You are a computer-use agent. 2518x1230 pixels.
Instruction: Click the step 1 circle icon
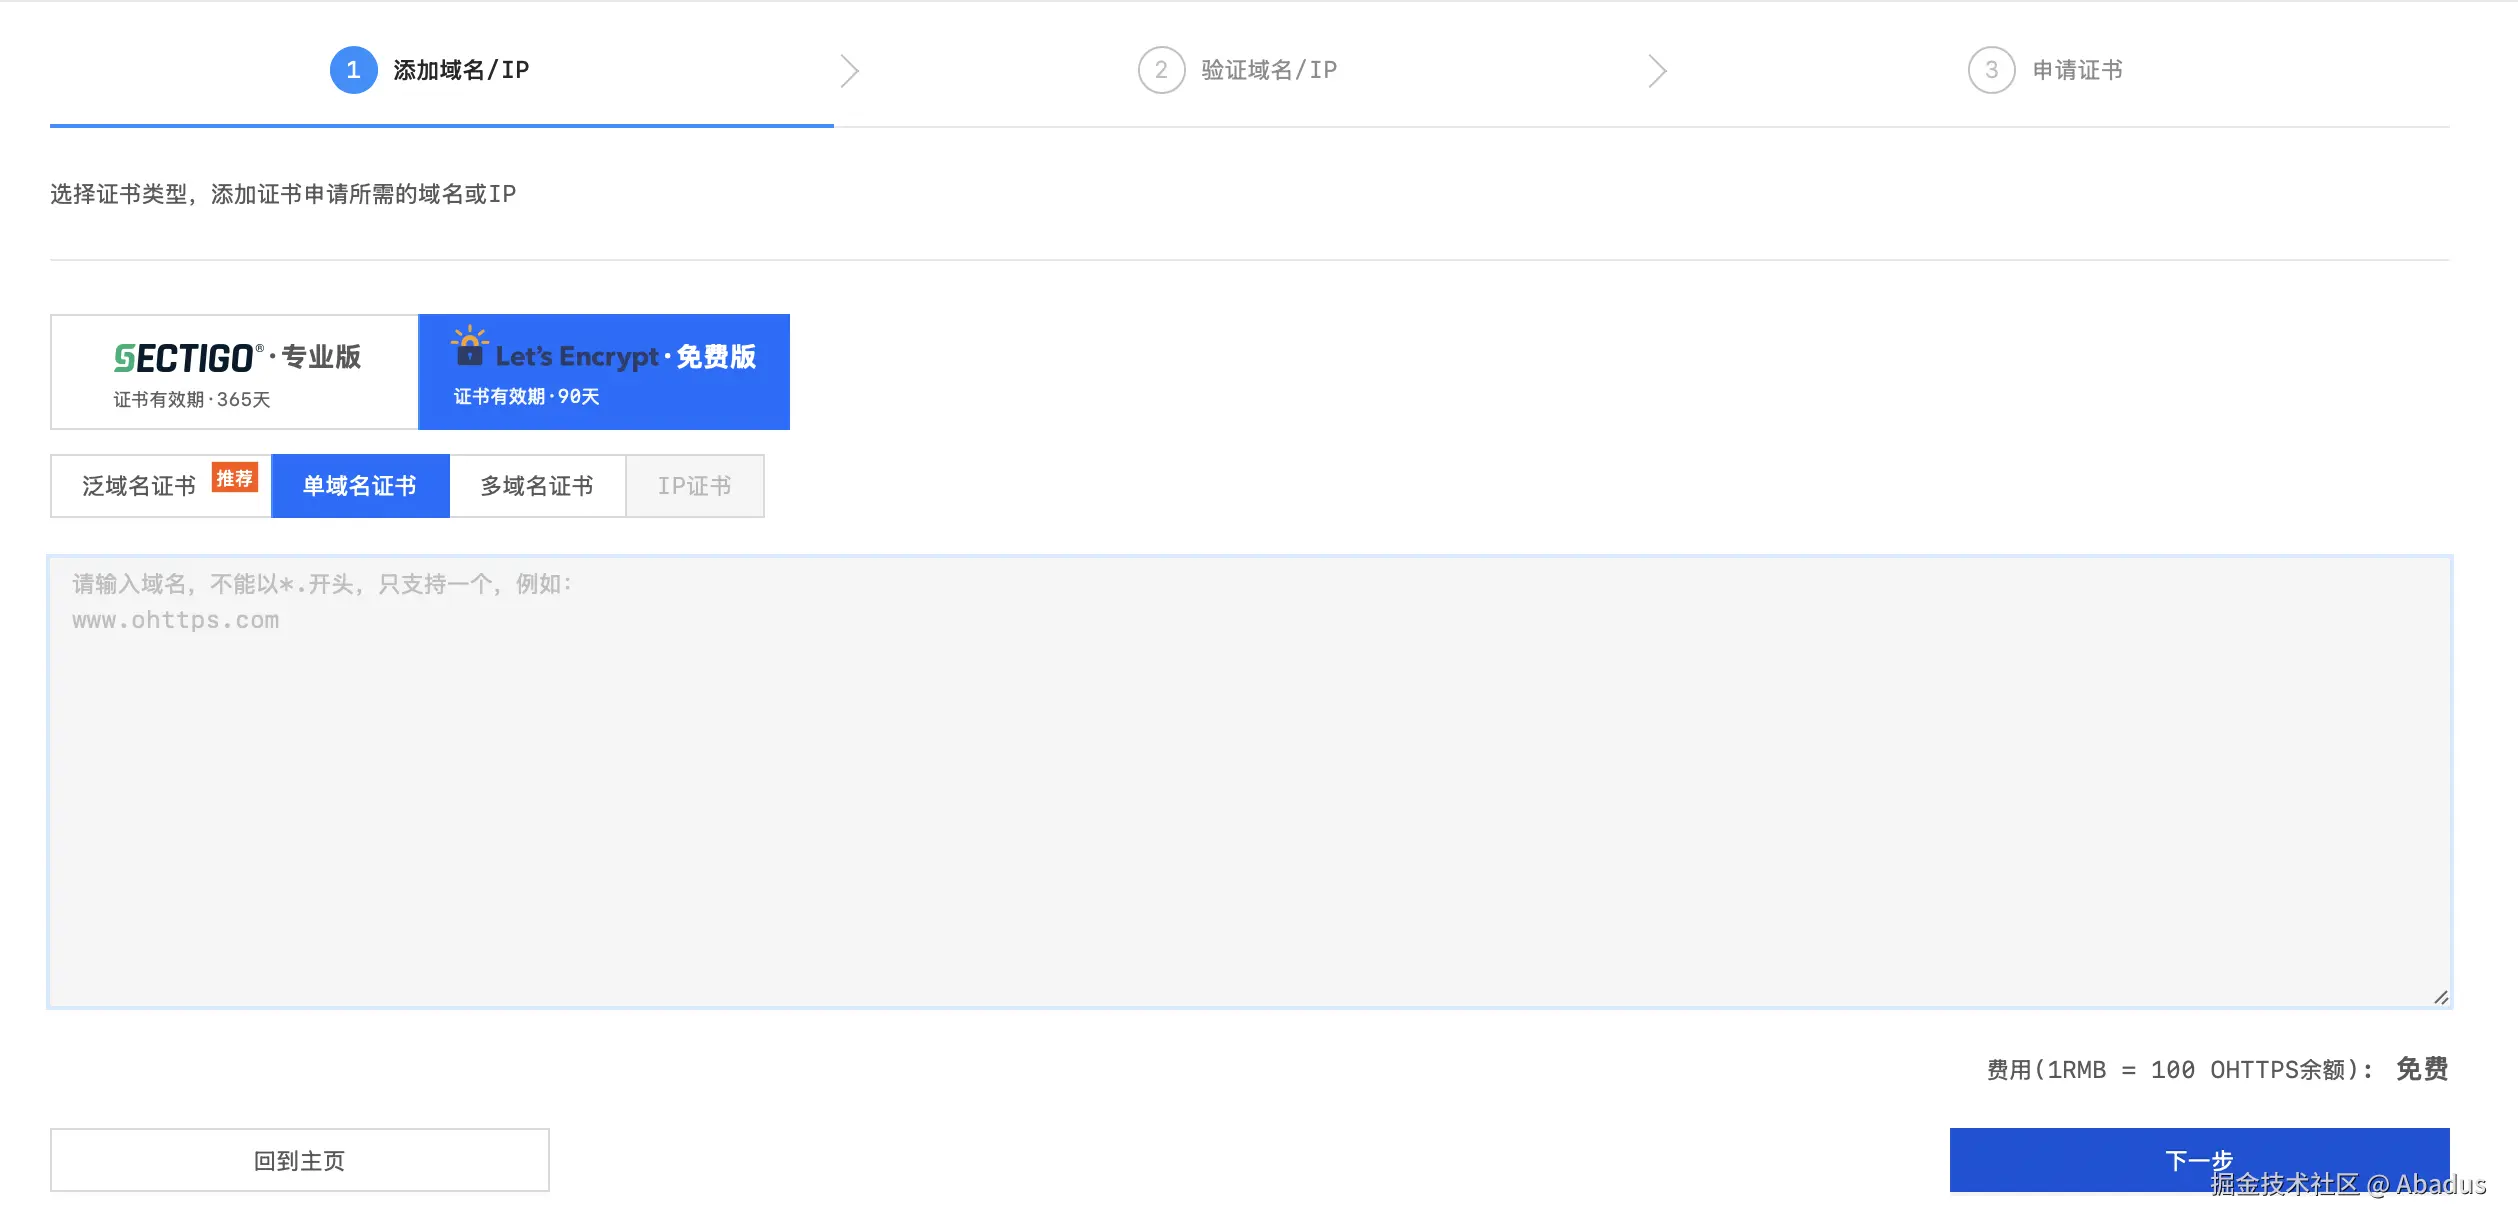(353, 70)
